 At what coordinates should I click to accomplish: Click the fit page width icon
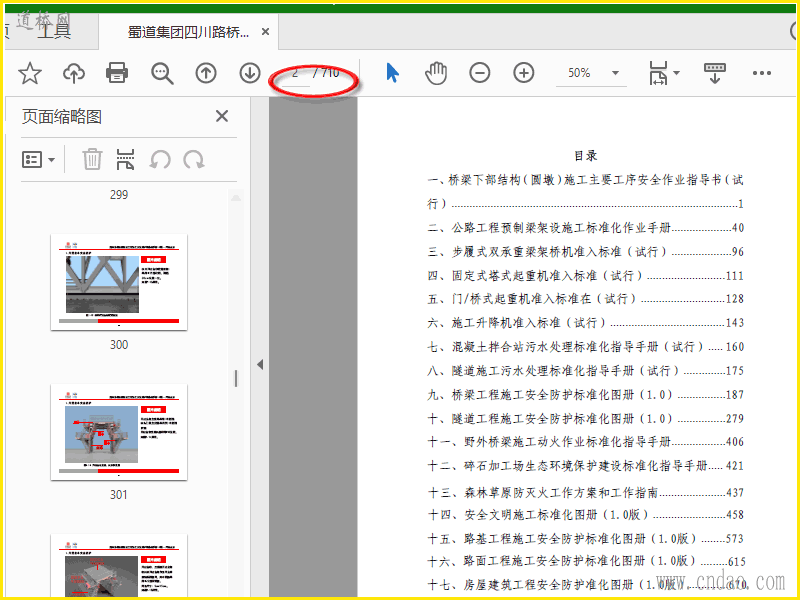[658, 73]
